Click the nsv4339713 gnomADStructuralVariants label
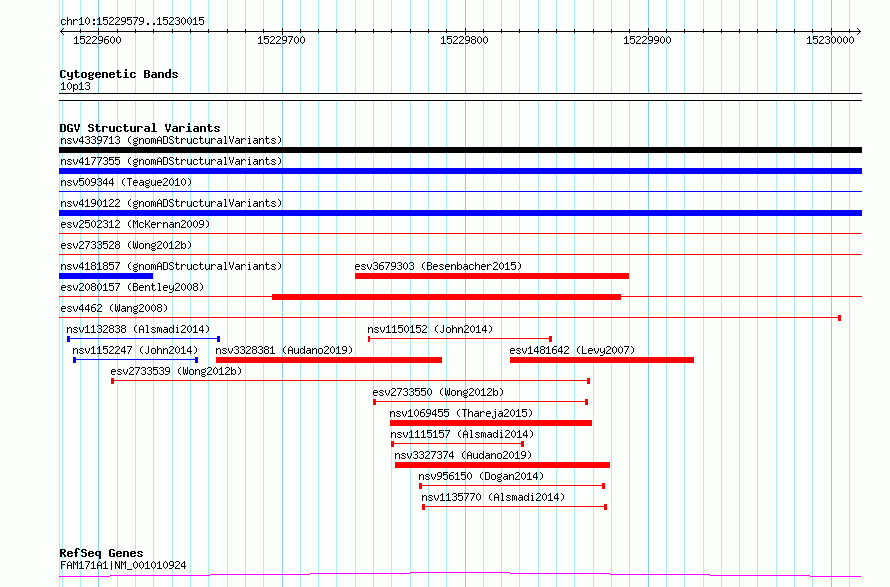The image size is (890, 587). pos(171,140)
